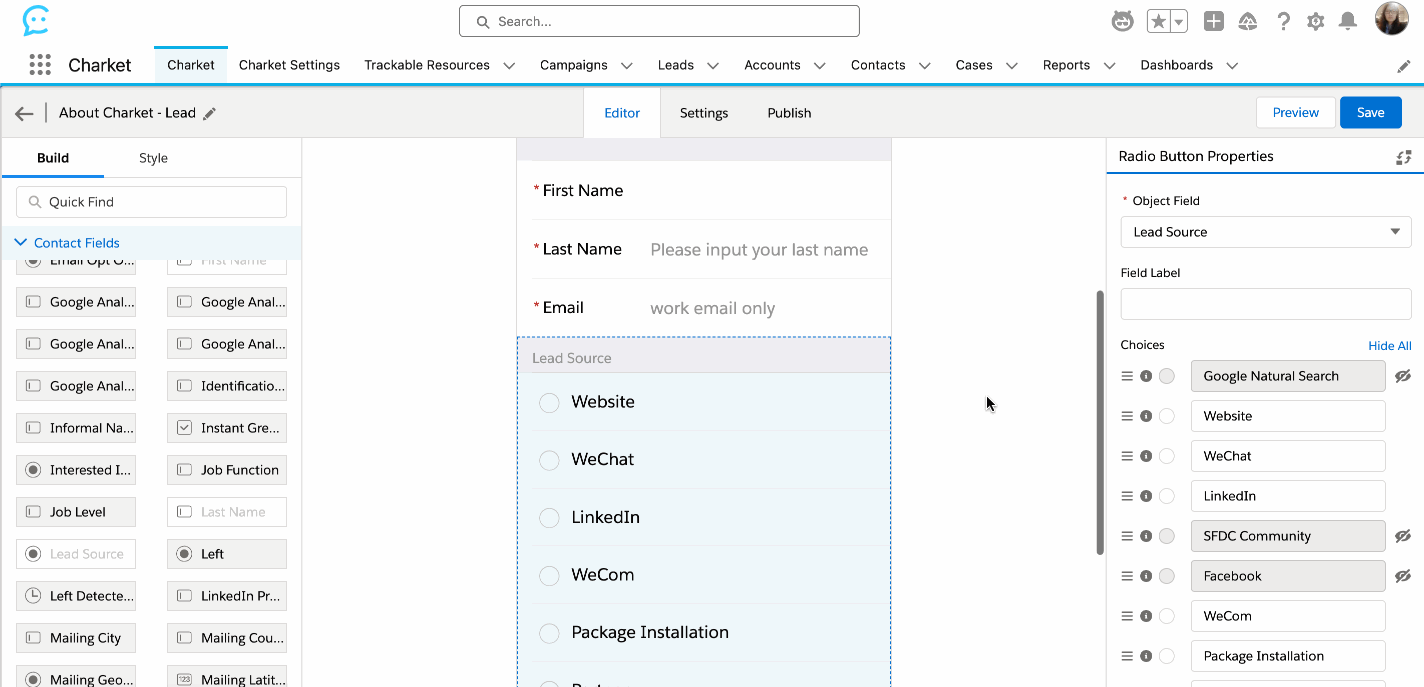1424x687 pixels.
Task: Select the WeCom radio option in form
Action: [549, 575]
